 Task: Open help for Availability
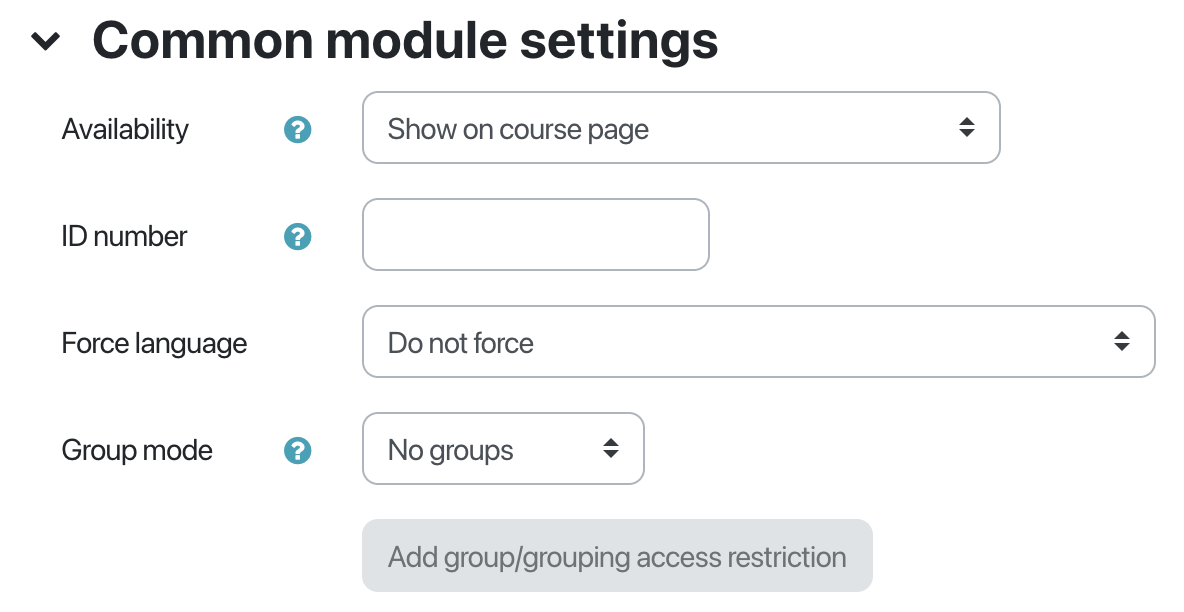(298, 129)
